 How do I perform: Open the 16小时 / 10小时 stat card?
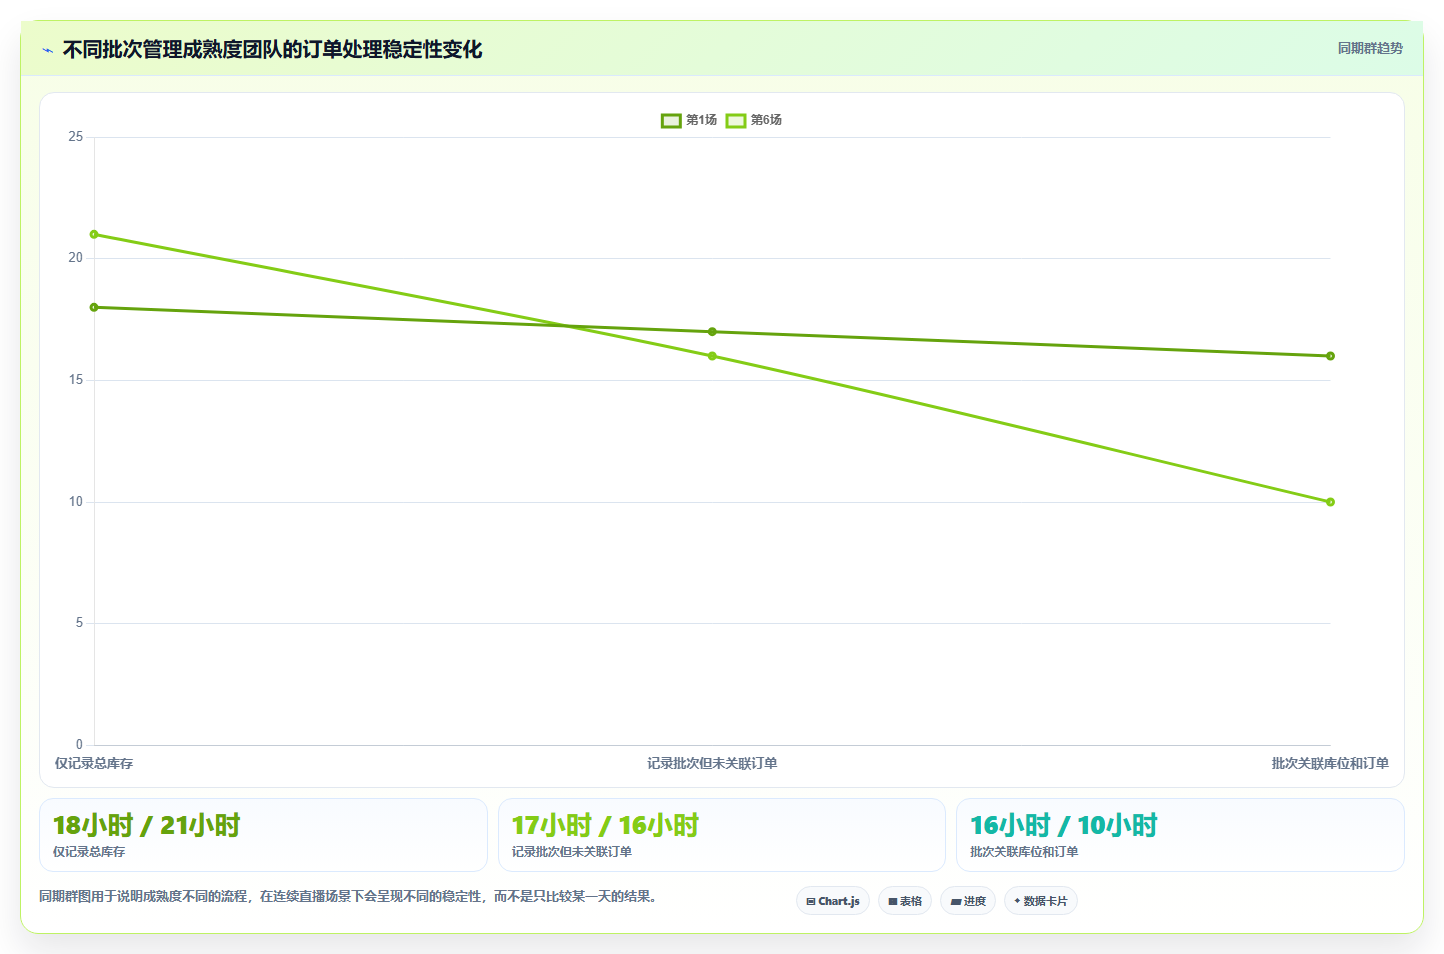pyautogui.click(x=1180, y=835)
